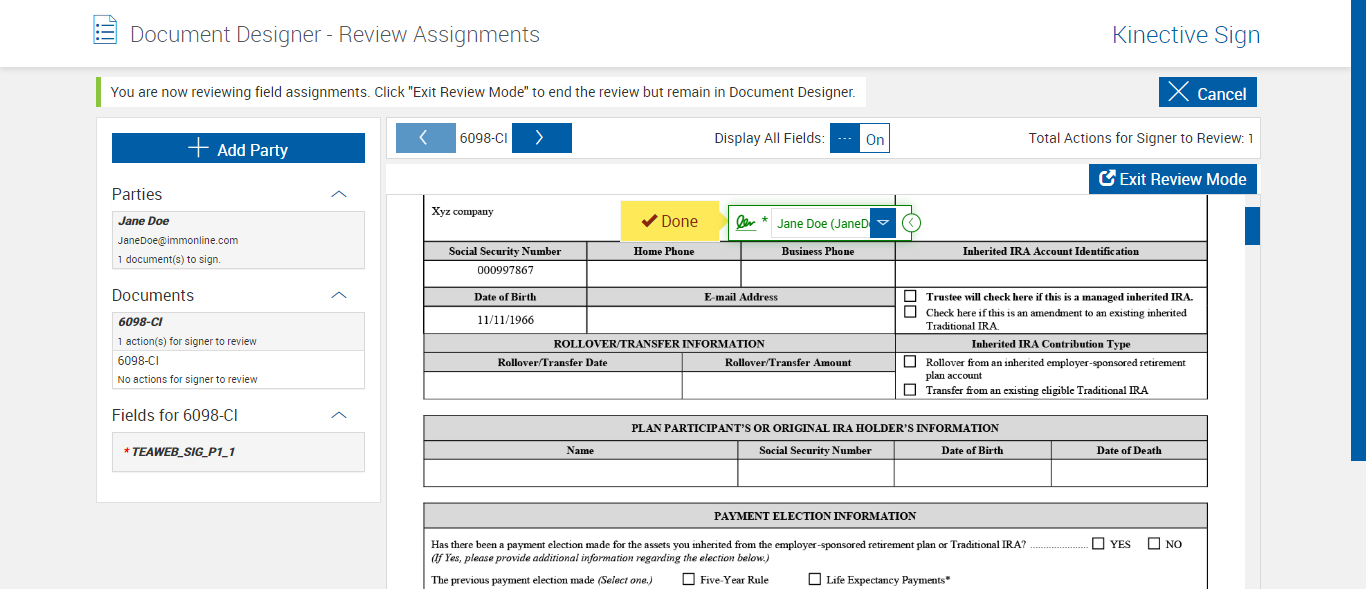Click the Cancel button
The width and height of the screenshot is (1366, 589).
[1208, 92]
